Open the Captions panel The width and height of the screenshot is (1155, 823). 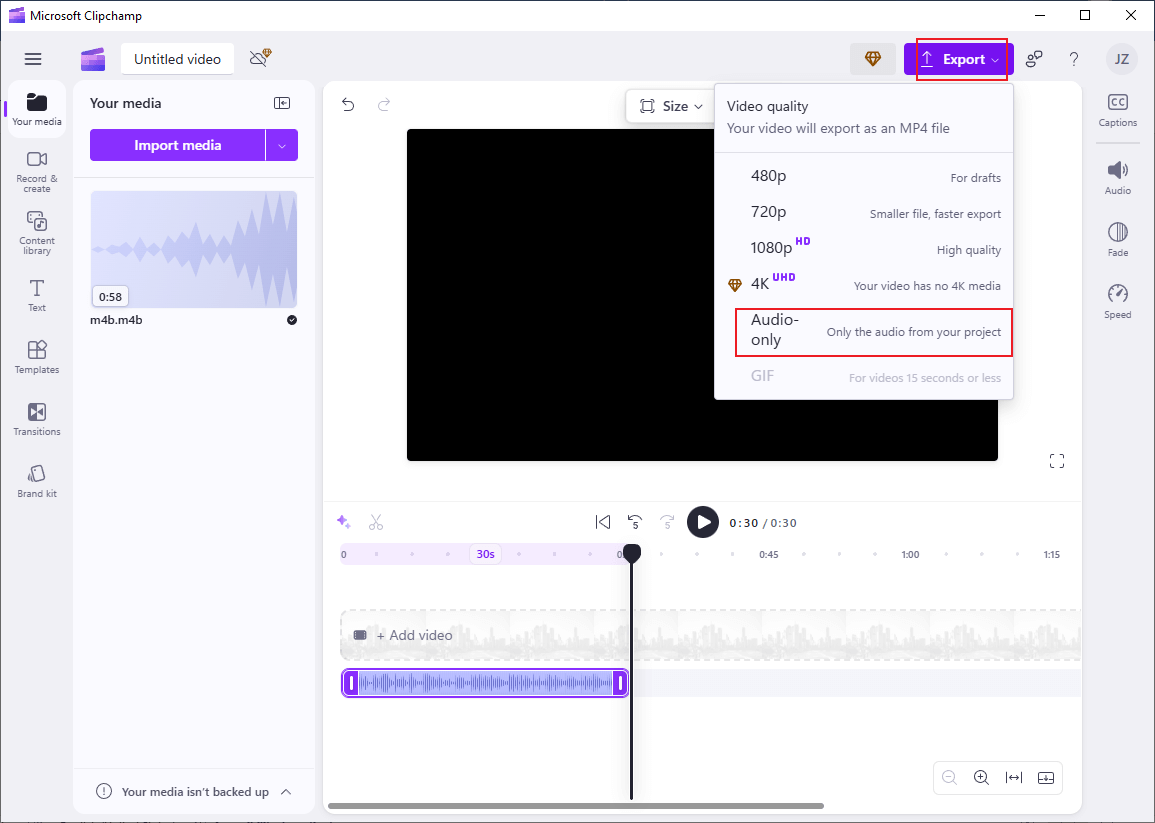click(1117, 111)
